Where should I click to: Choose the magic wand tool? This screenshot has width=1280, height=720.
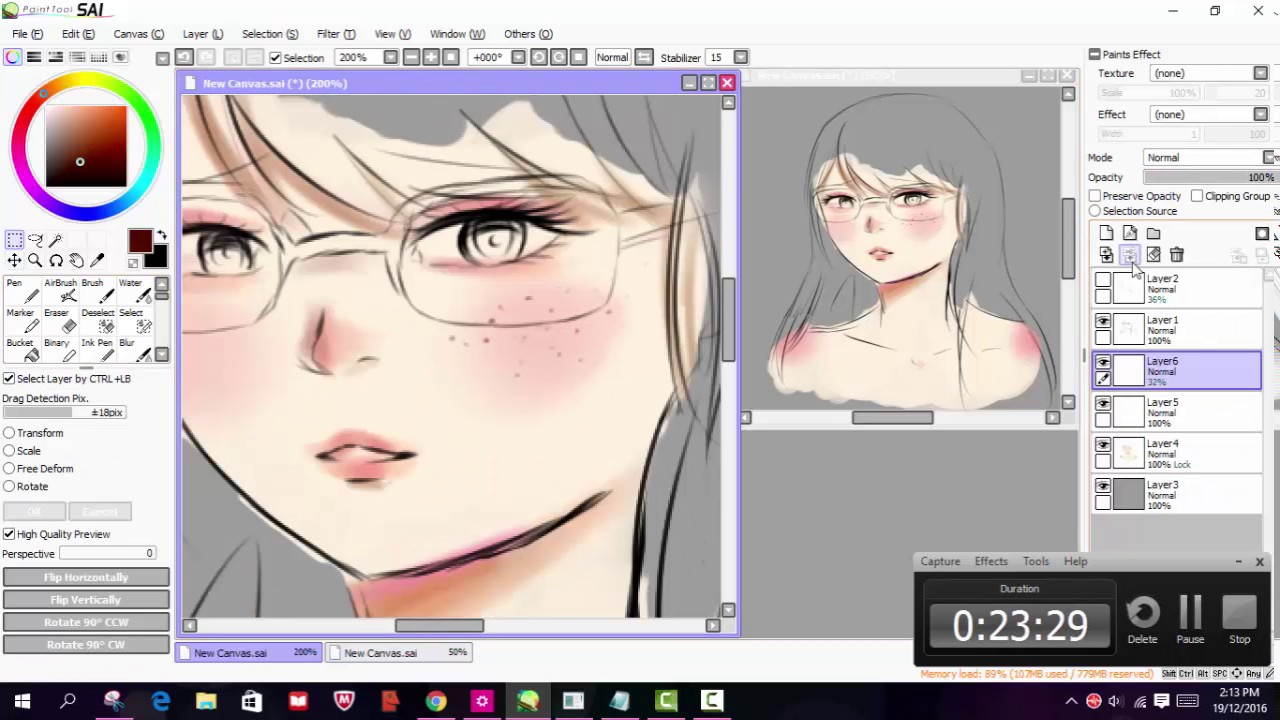[x=56, y=240]
